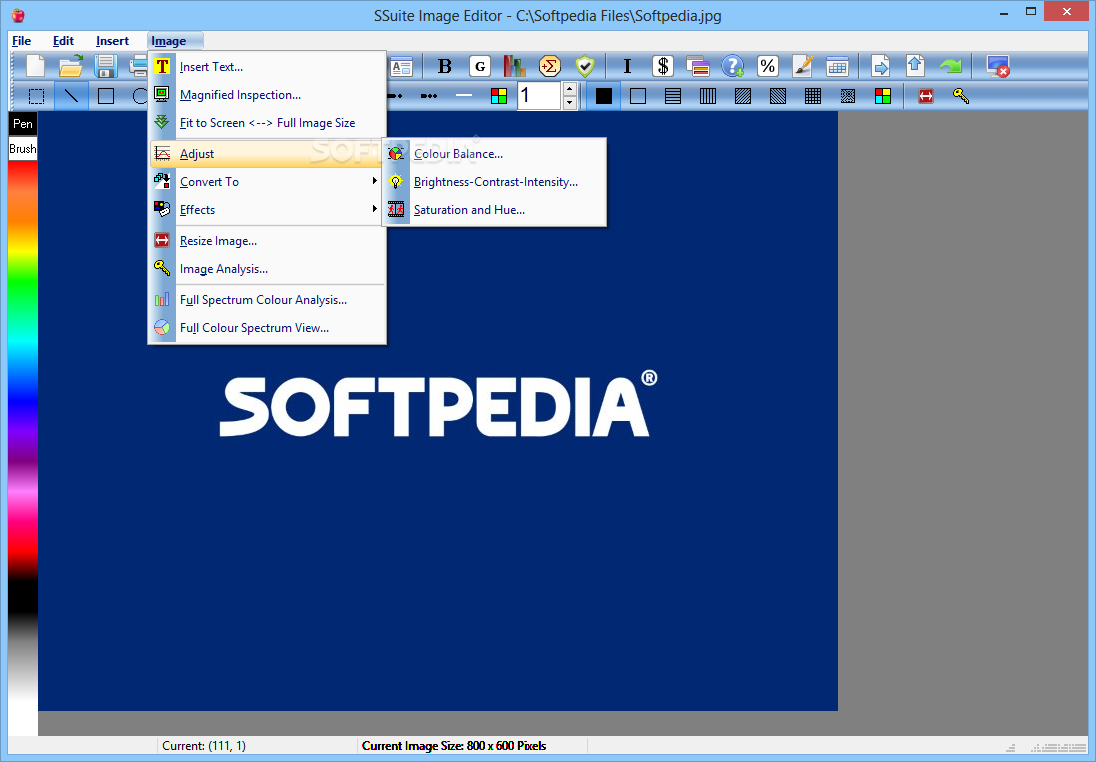Click the text frame icon beside the menu
The width and height of the screenshot is (1096, 762).
coord(402,66)
